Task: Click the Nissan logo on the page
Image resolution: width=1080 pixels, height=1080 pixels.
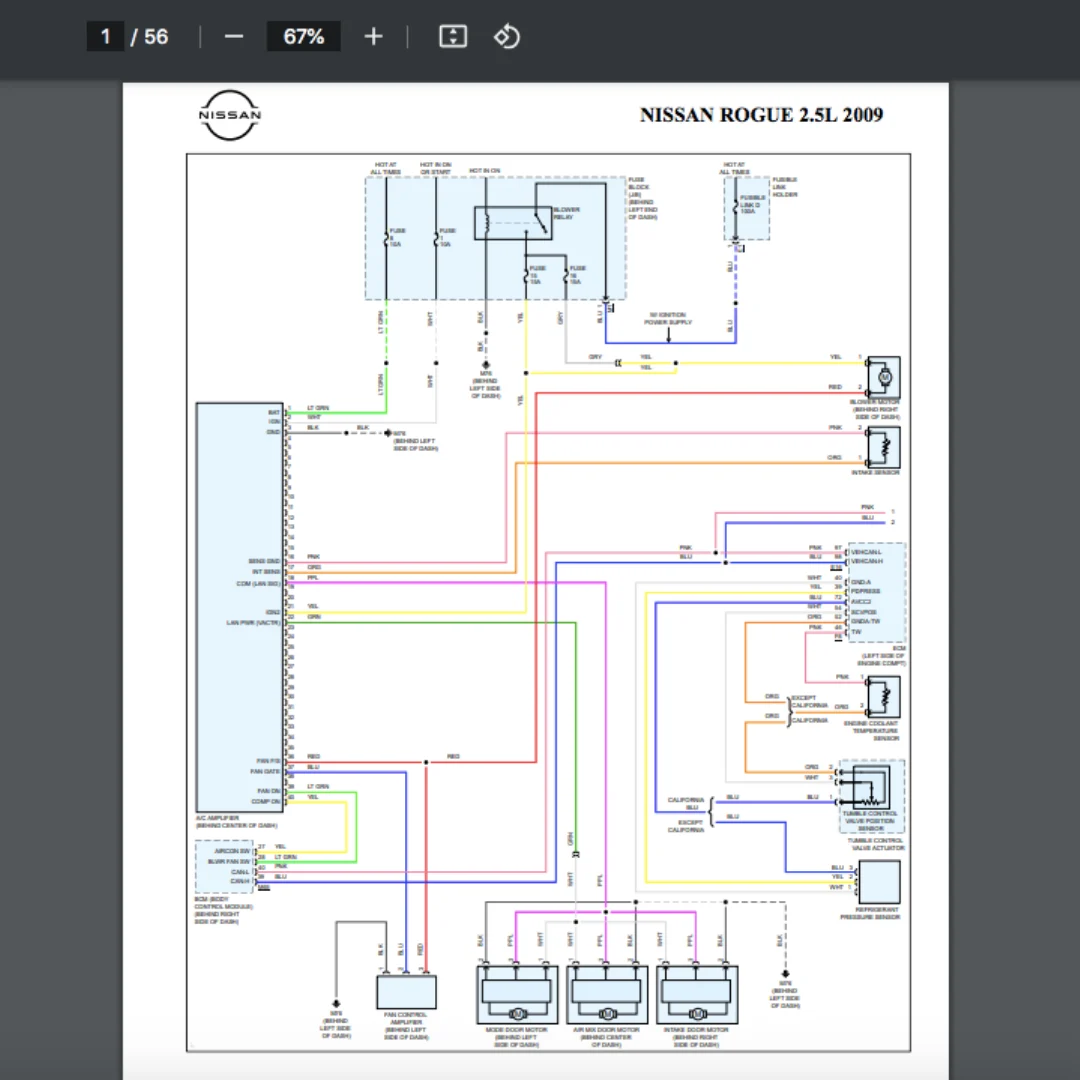Action: pyautogui.click(x=229, y=115)
